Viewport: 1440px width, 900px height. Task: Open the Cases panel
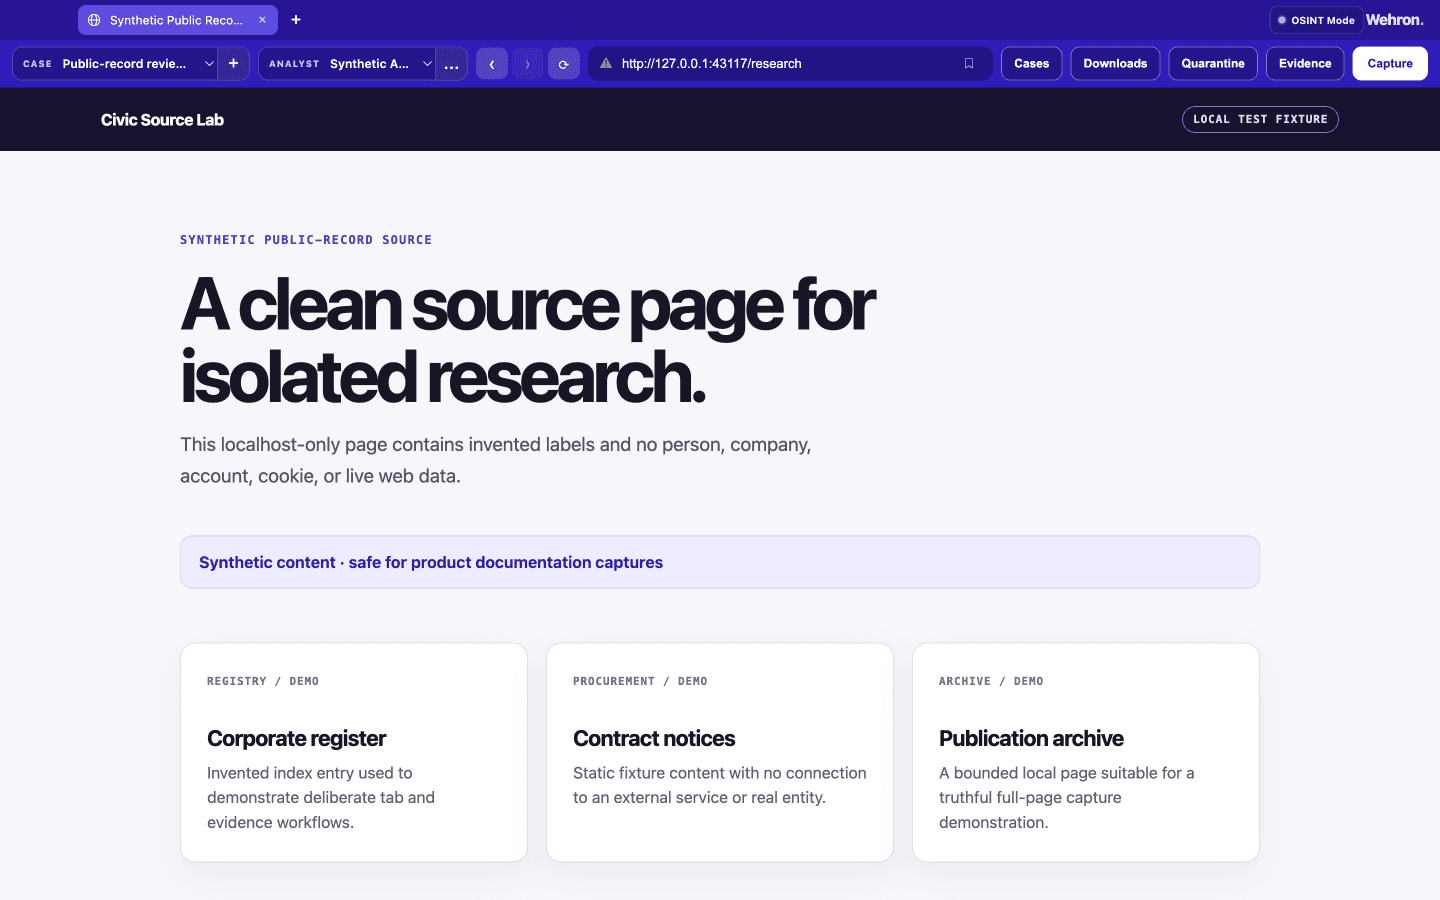tap(1032, 63)
